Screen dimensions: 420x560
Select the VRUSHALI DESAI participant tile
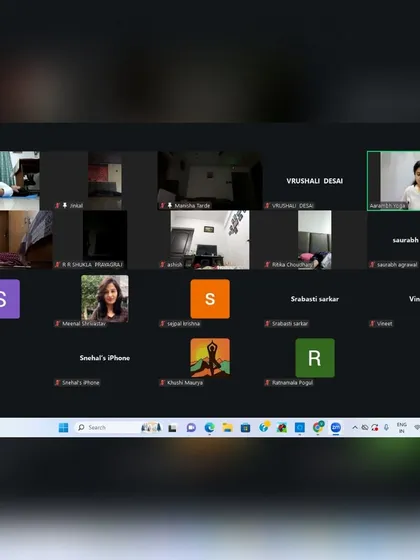315,180
